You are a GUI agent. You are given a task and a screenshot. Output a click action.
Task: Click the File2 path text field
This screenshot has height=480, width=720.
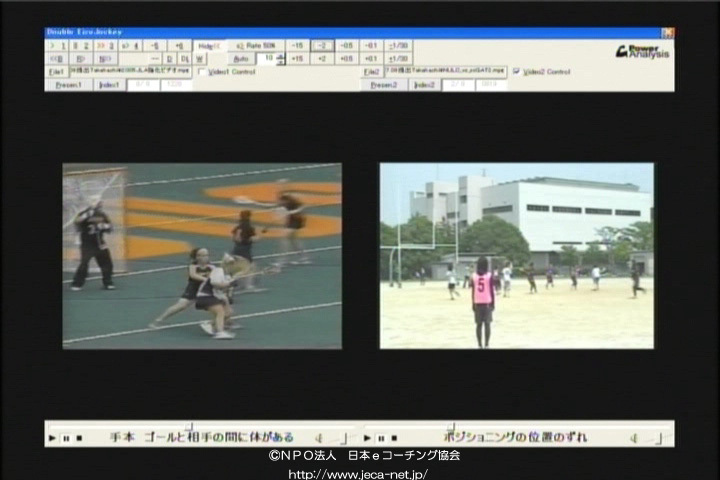coord(445,71)
